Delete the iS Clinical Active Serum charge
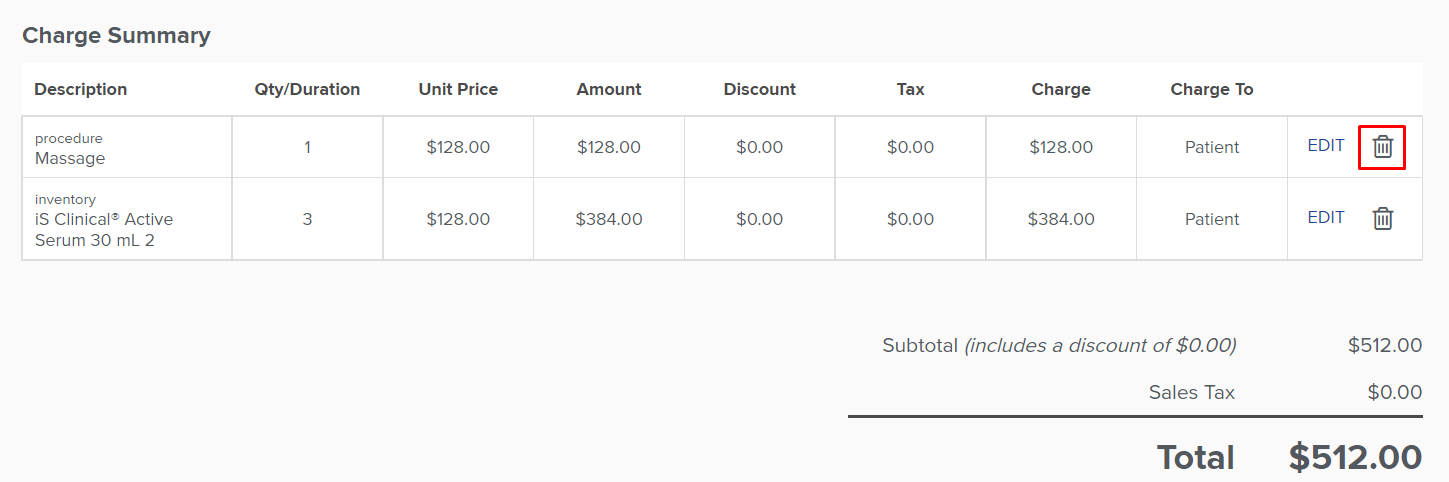The height and width of the screenshot is (482, 1449). (1382, 219)
